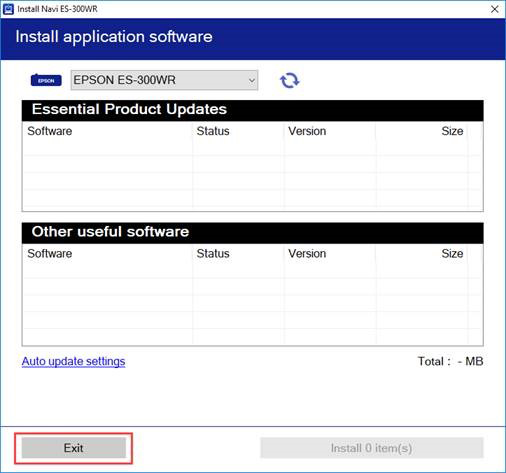Viewport: 506px width, 473px height.
Task: Click the Other useful software heading
Action: pos(110,232)
